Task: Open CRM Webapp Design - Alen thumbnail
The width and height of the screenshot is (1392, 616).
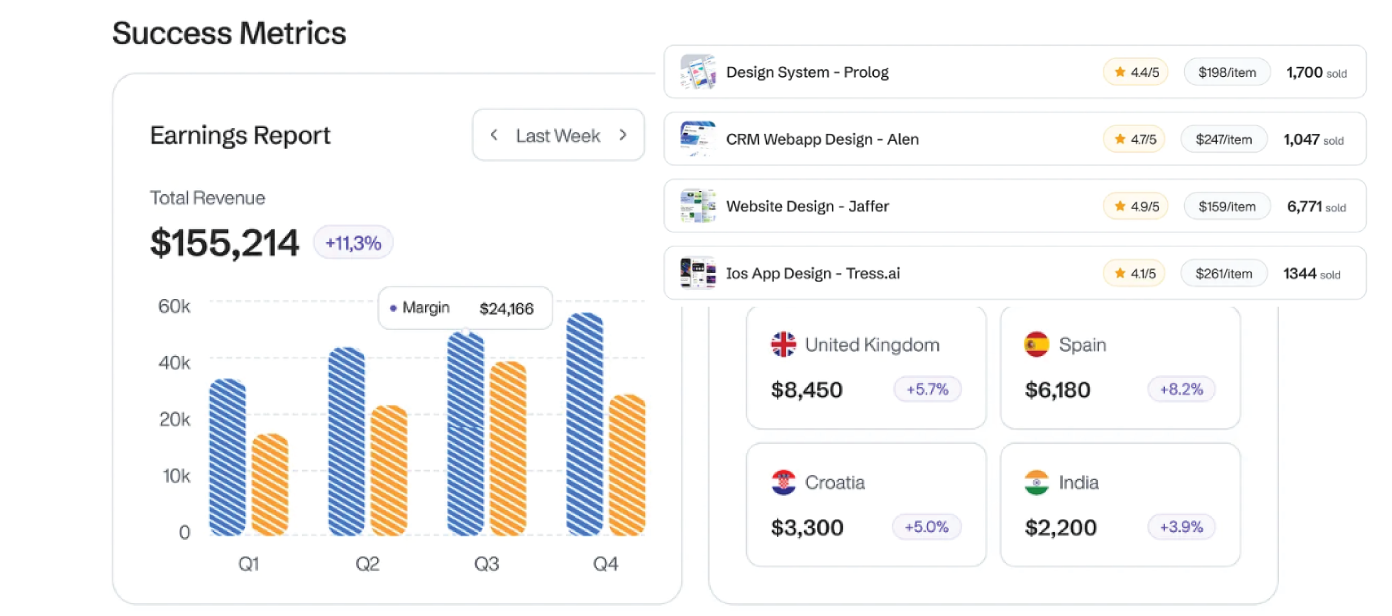Action: pos(698,139)
